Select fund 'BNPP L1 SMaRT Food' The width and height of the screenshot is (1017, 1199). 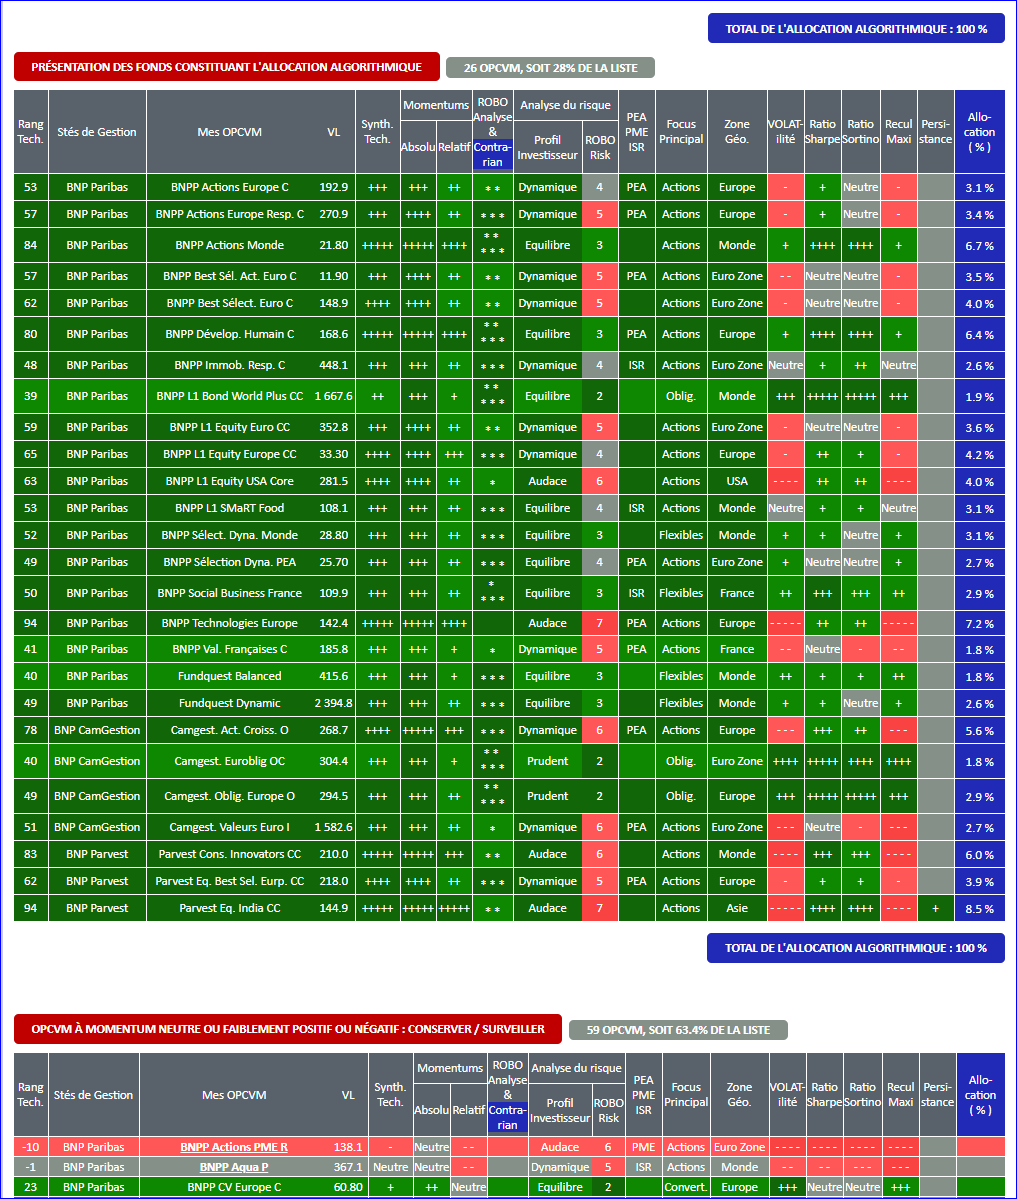tap(230, 508)
